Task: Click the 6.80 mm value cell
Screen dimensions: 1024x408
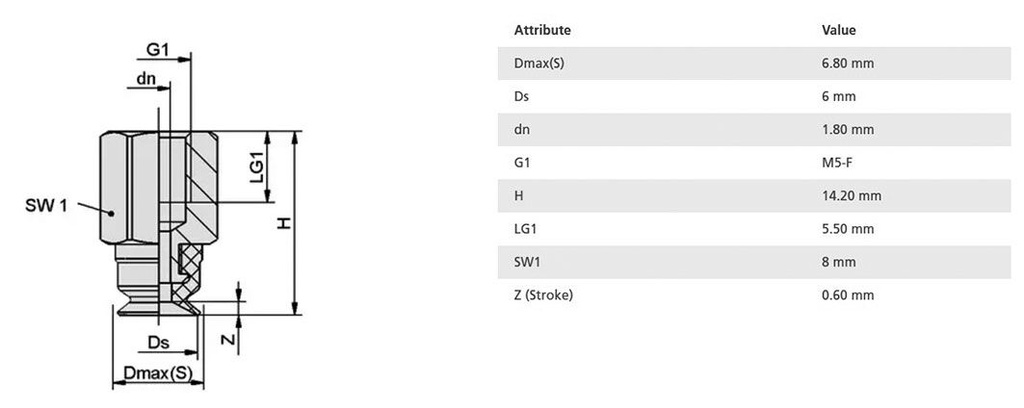Action: click(x=847, y=63)
